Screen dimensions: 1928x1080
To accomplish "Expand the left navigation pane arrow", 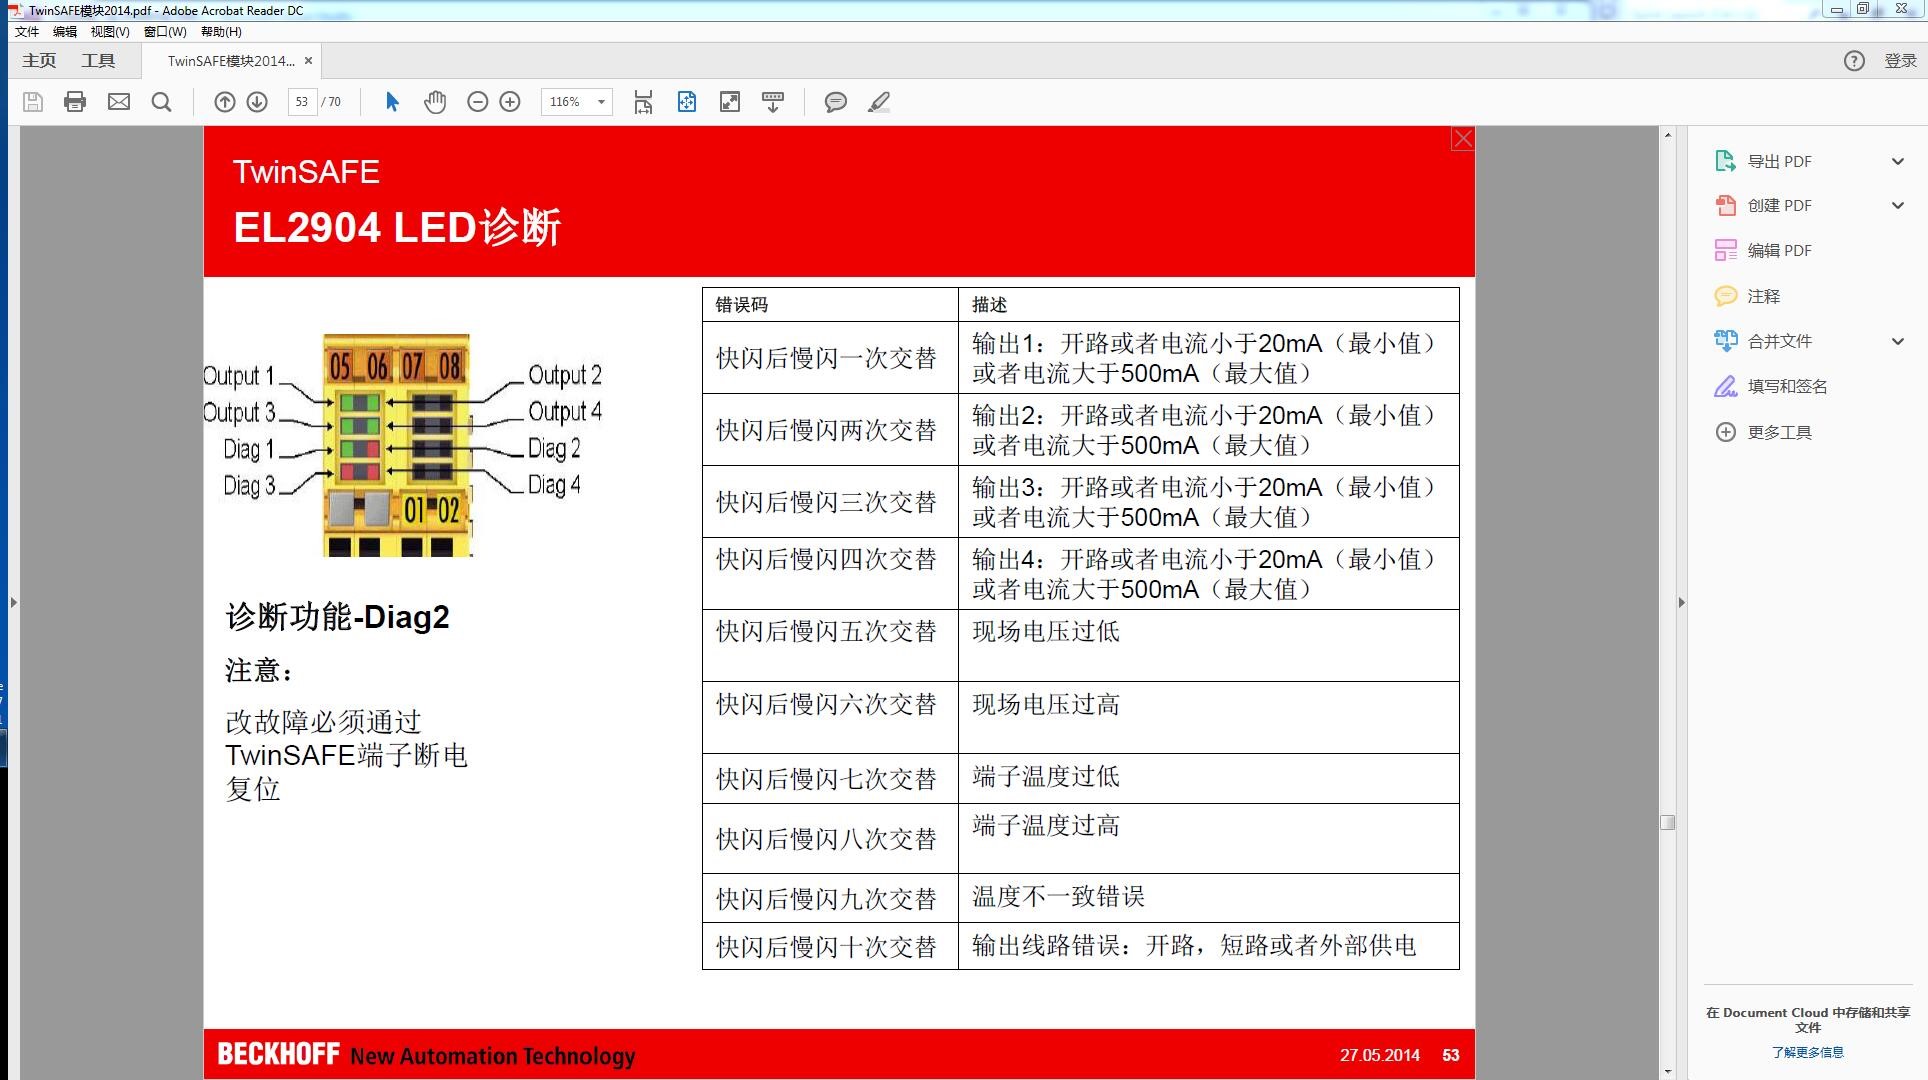I will pyautogui.click(x=13, y=602).
